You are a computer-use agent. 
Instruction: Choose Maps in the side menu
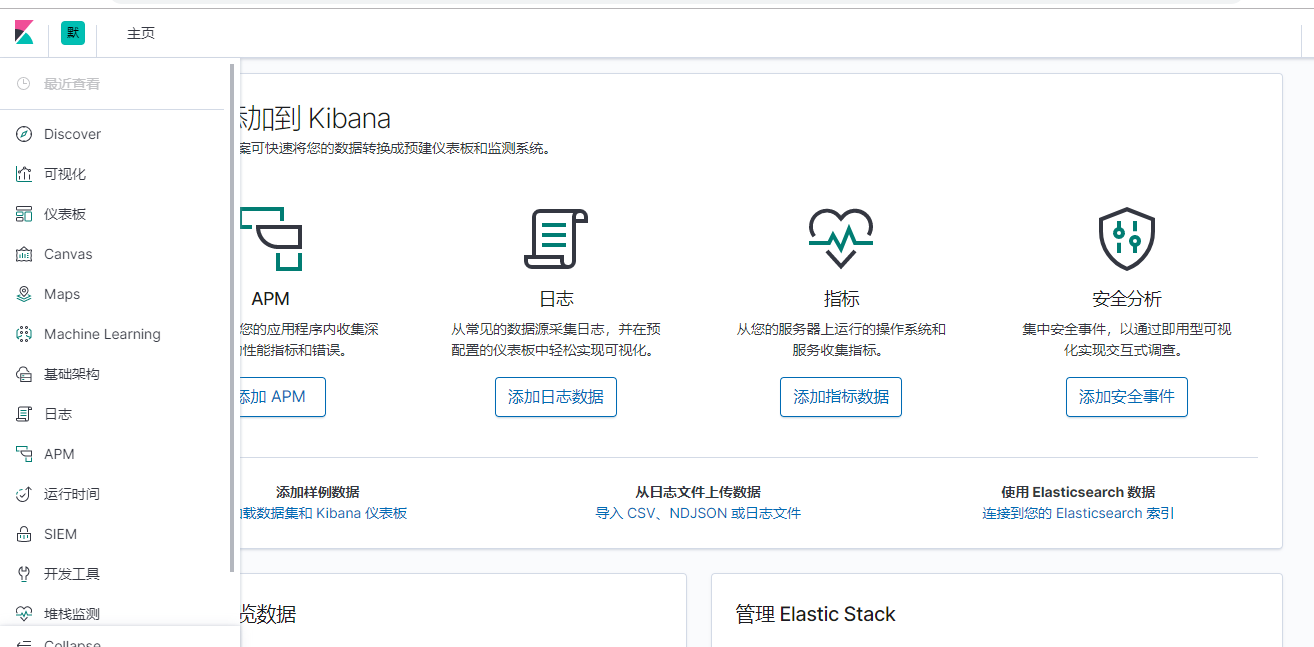point(62,294)
